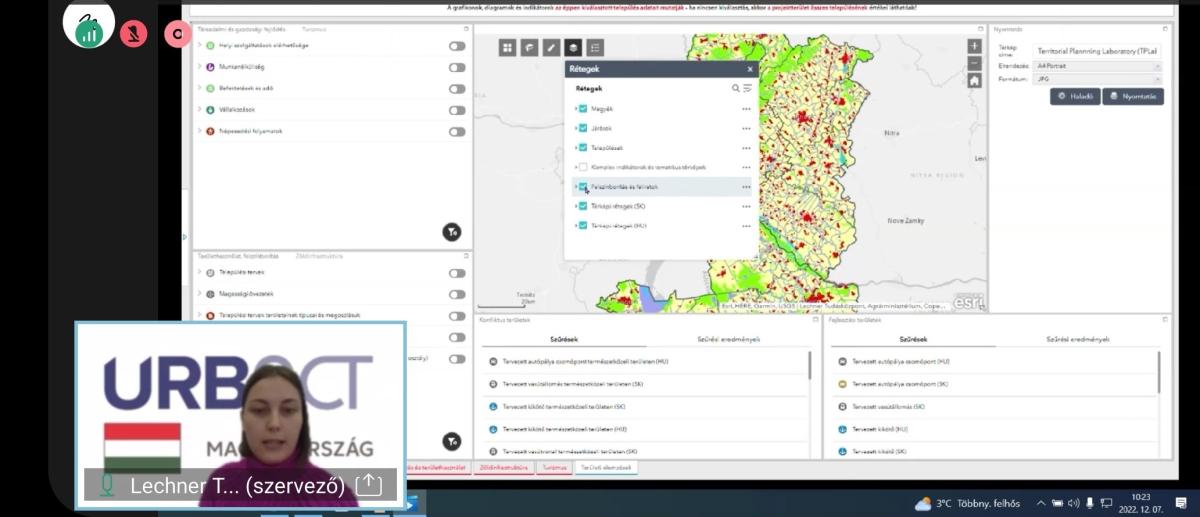The height and width of the screenshot is (517, 1200).
Task: Expand the Települések layer tree arrow
Action: pos(575,148)
